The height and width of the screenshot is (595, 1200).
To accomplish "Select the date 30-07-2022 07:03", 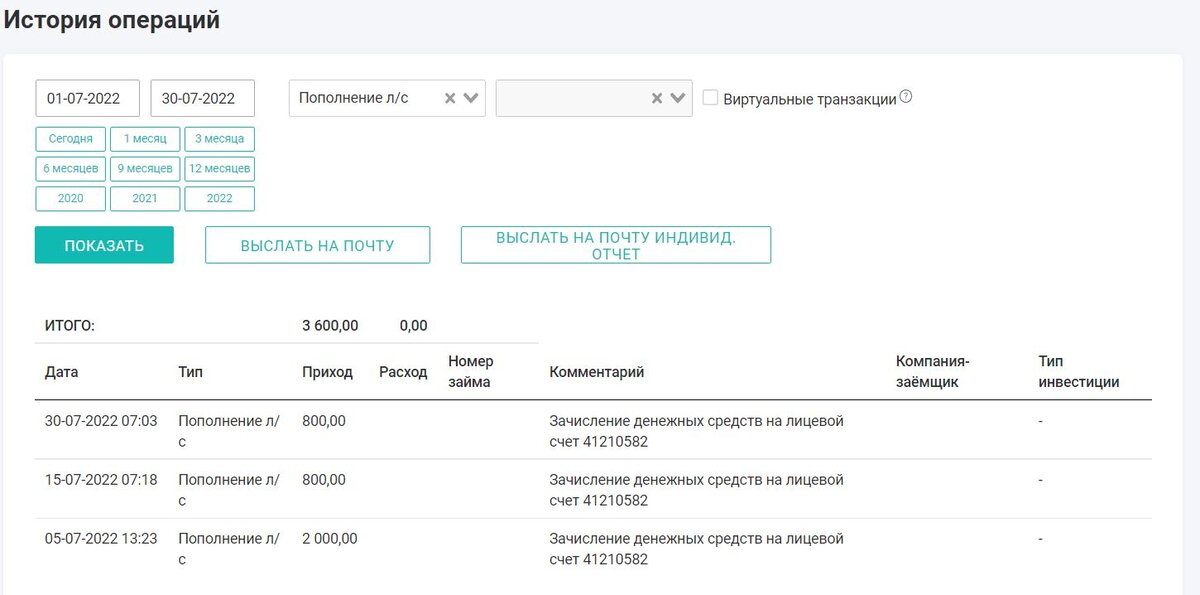I will [x=101, y=421].
